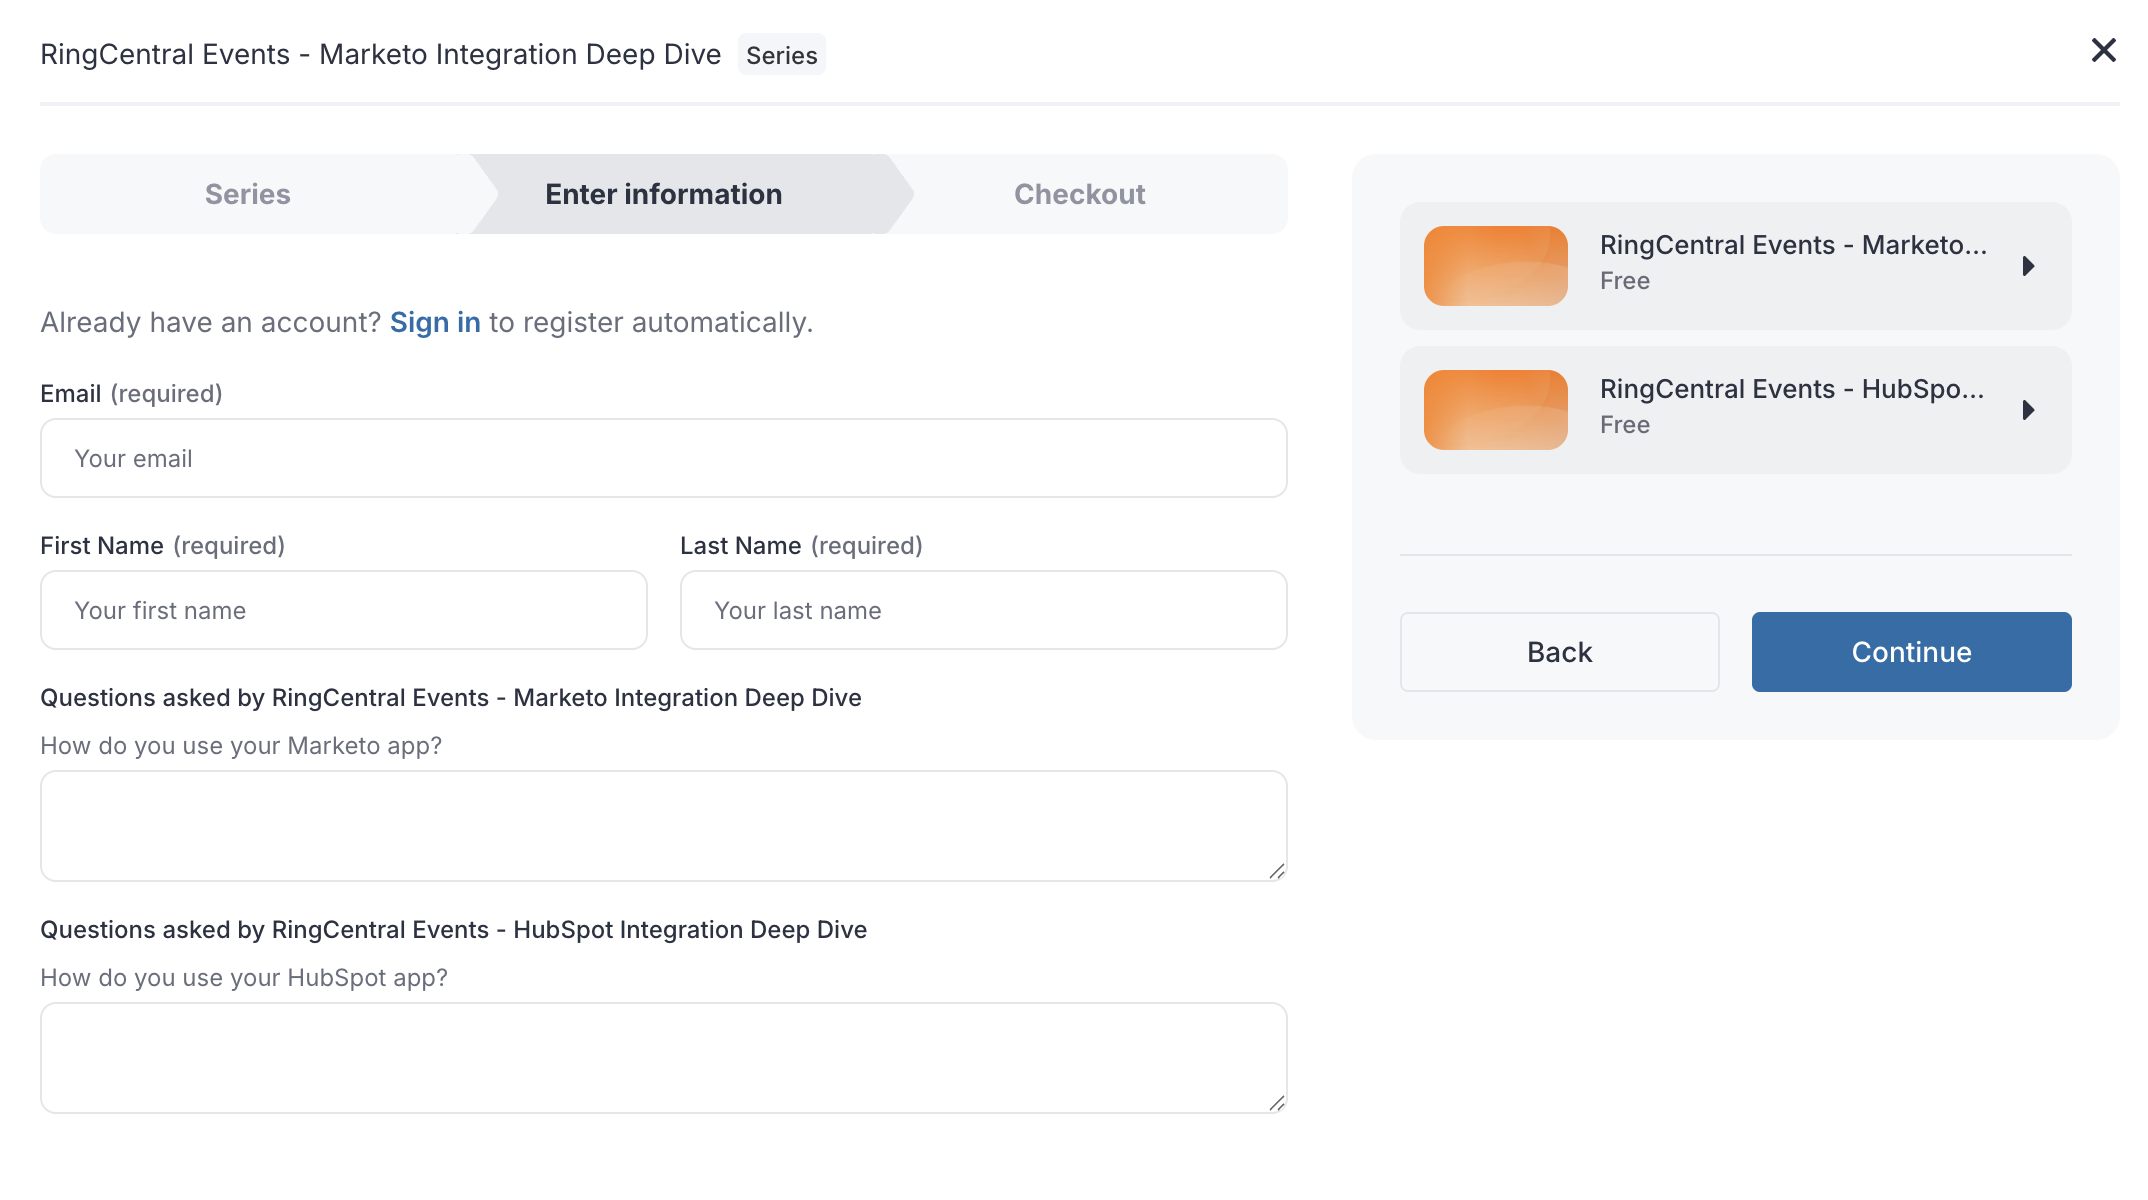Click the First Name (required) label
2148x1200 pixels.
pyautogui.click(x=162, y=546)
